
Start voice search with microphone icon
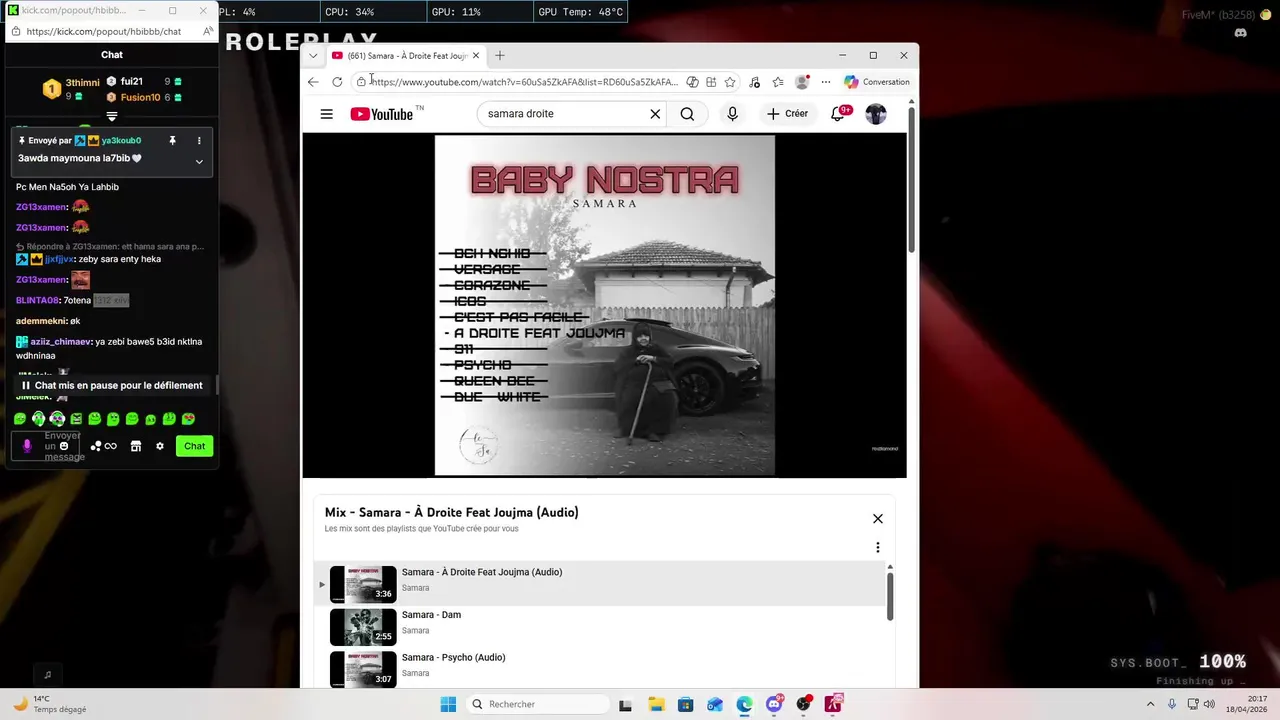point(732,114)
